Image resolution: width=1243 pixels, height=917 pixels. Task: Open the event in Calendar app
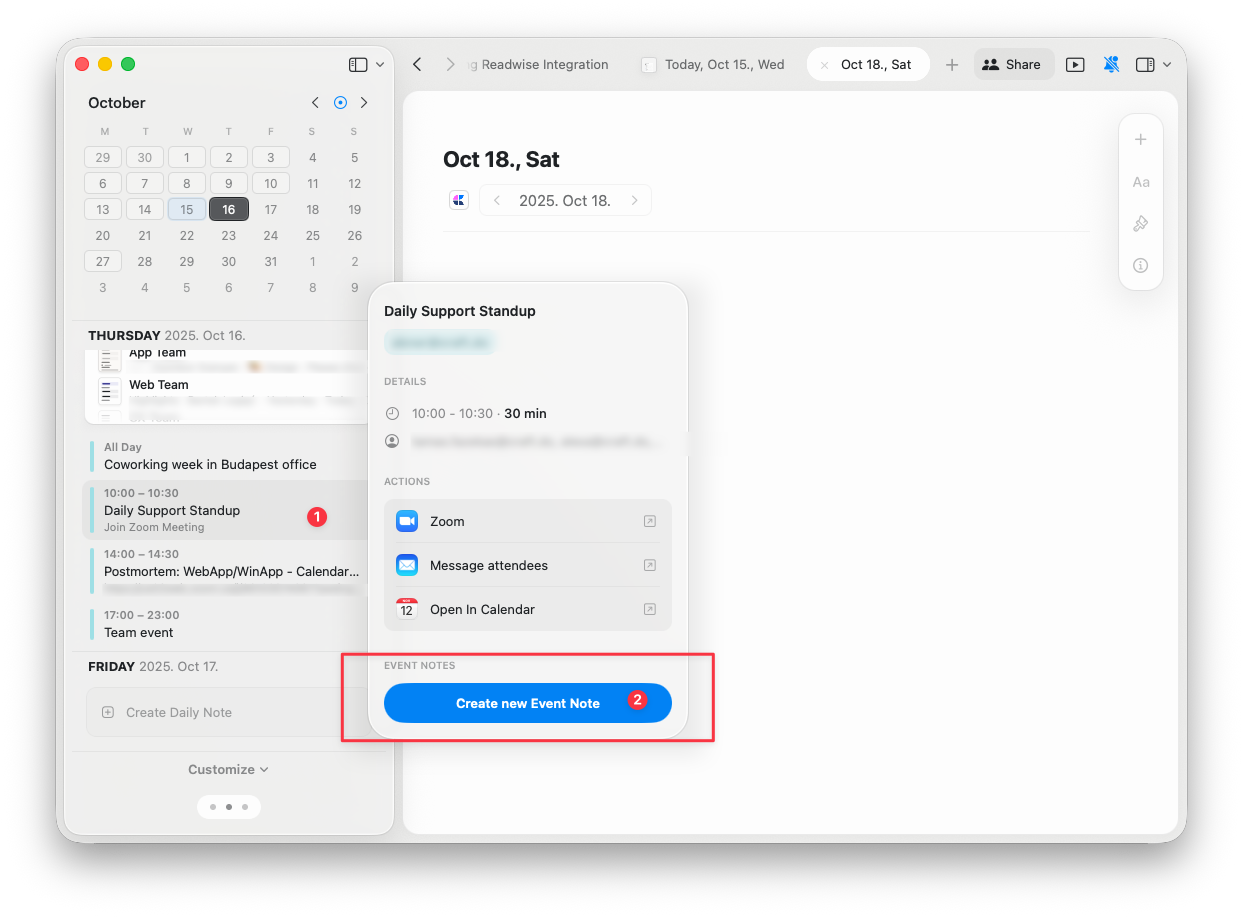click(x=527, y=609)
